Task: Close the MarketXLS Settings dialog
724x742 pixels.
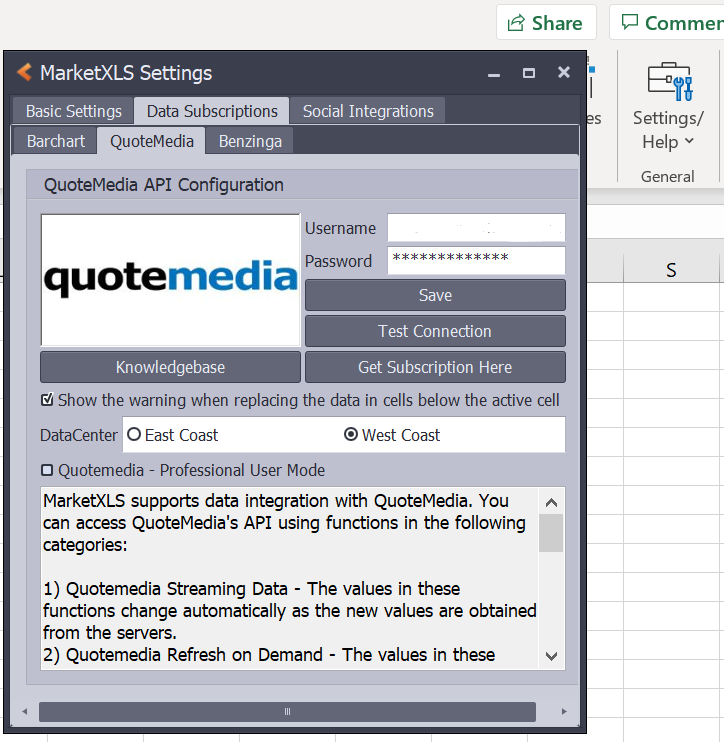Action: coord(564,72)
